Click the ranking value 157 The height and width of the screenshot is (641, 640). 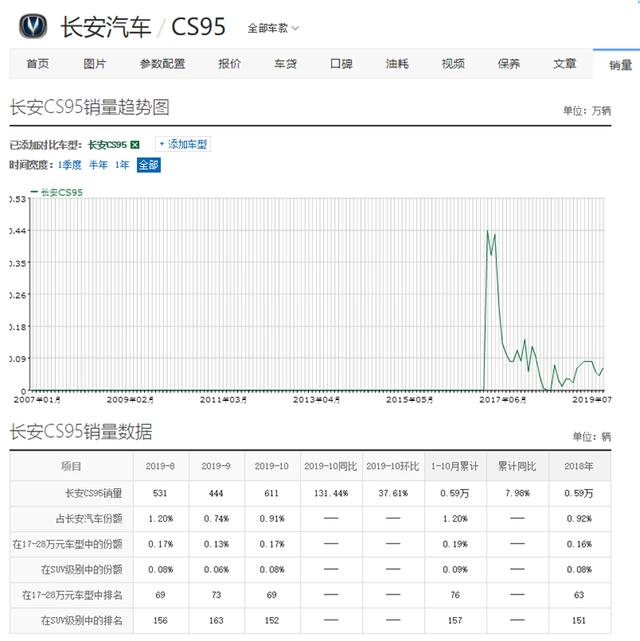pos(455,621)
